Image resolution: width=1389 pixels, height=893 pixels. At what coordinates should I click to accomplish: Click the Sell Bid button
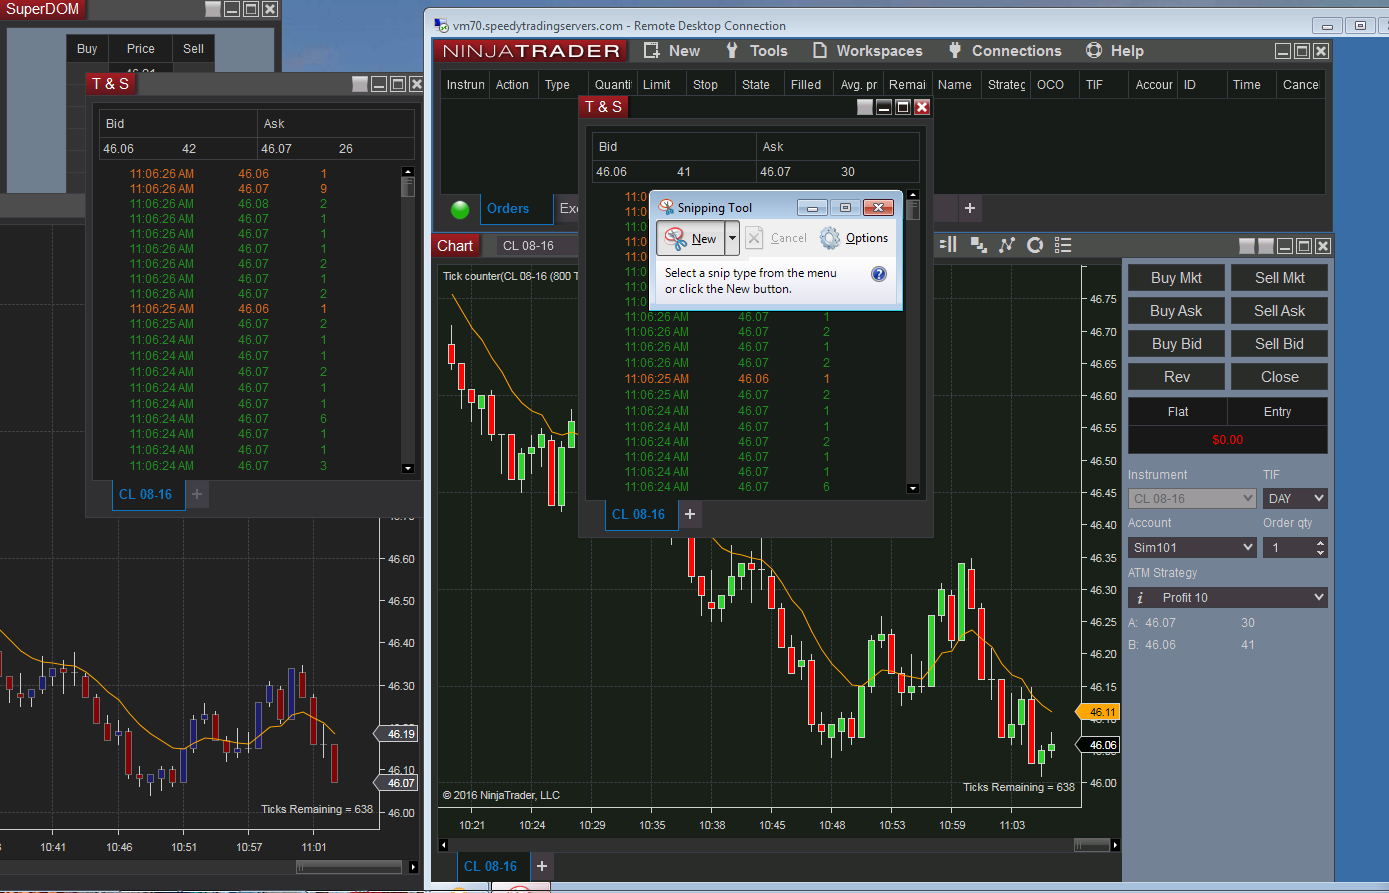[x=1280, y=344]
